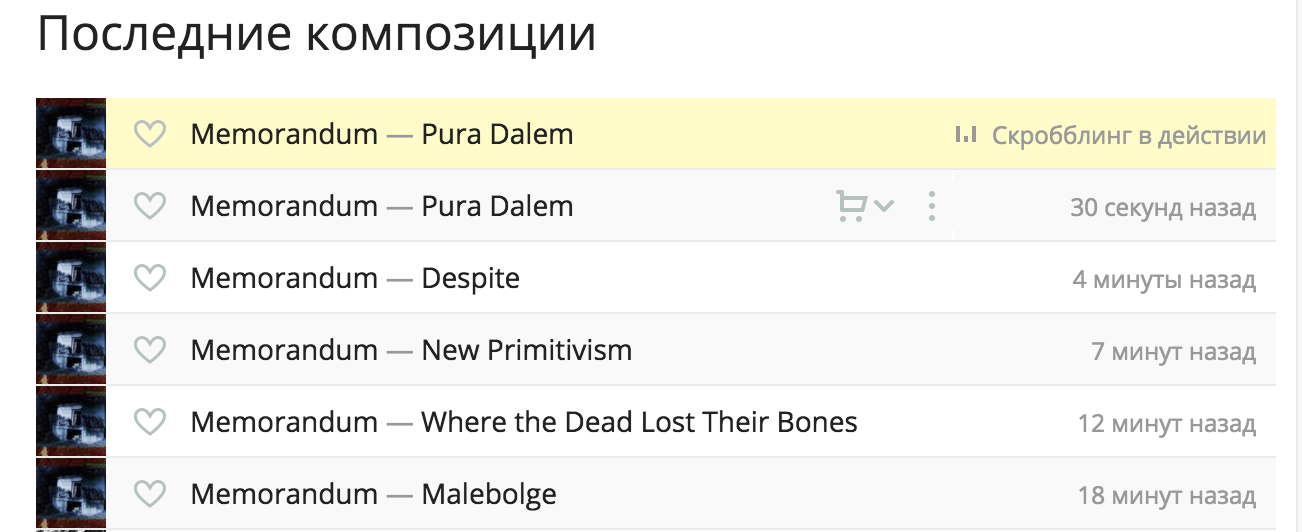Open album art beside Despite
The height and width of the screenshot is (532, 1302).
tap(71, 278)
